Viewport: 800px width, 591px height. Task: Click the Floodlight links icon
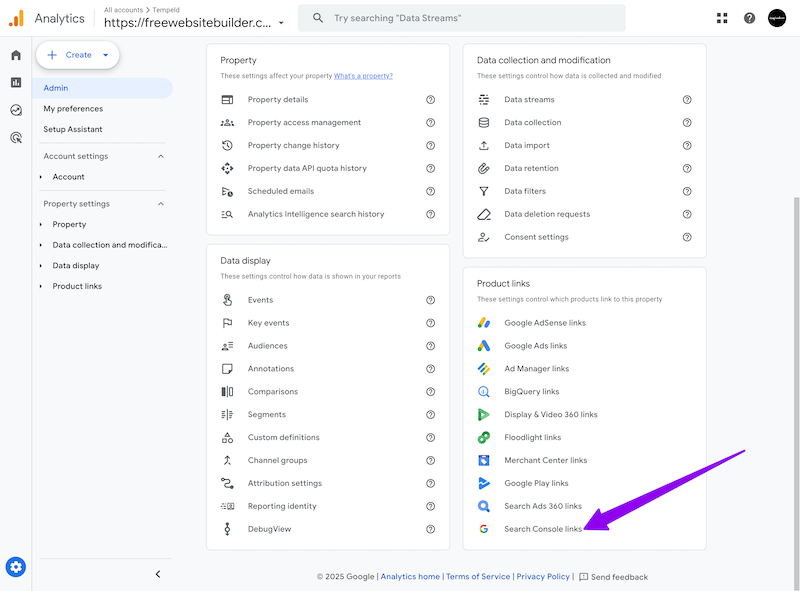click(484, 437)
